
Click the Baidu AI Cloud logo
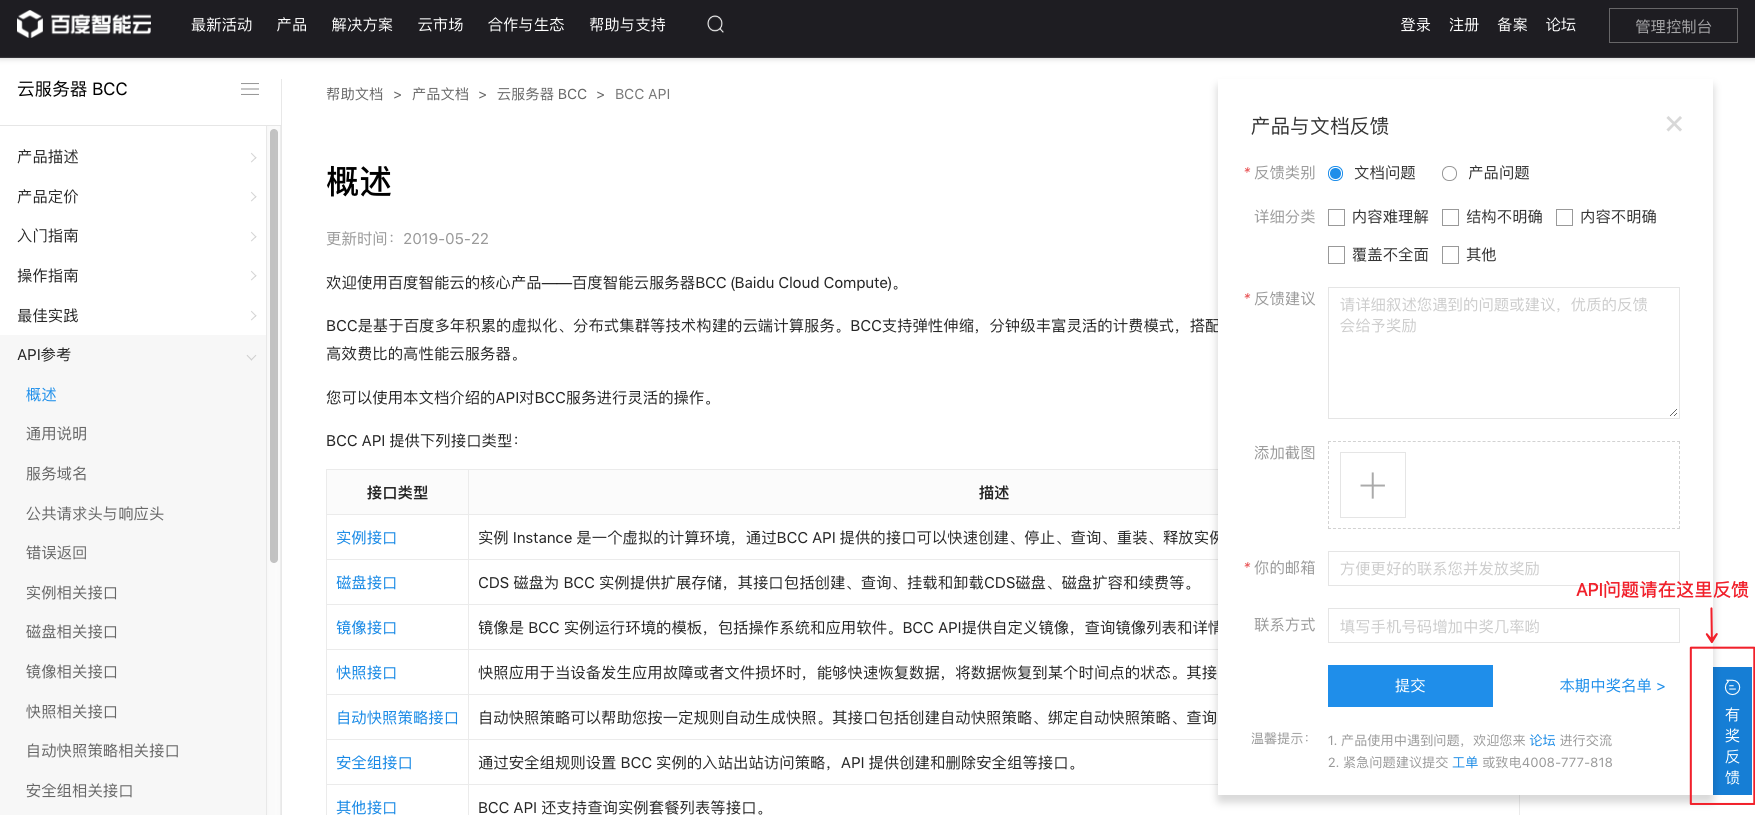tap(84, 24)
